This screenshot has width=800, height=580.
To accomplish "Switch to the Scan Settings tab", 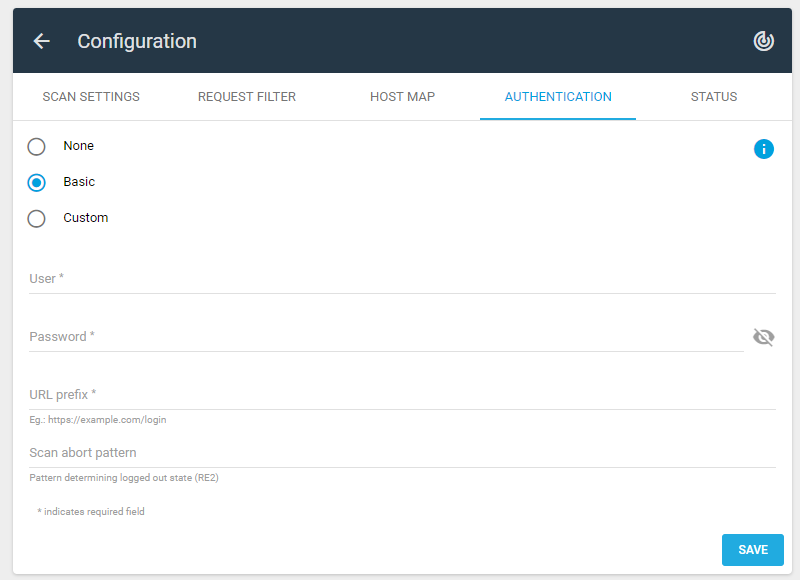I will 91,96.
